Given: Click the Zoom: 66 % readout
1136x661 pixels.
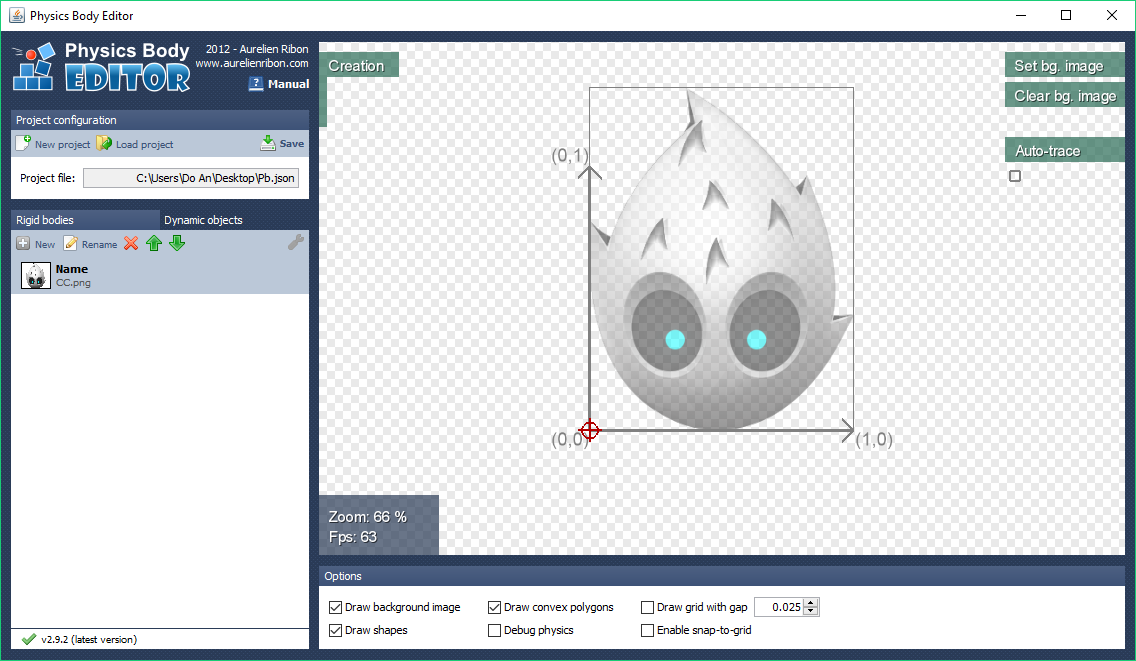Looking at the screenshot, I should click(x=367, y=517).
